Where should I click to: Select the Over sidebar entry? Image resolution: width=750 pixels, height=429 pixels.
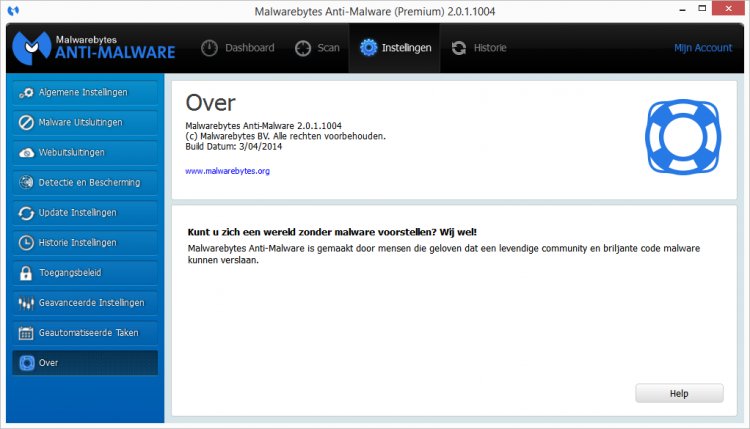point(85,363)
